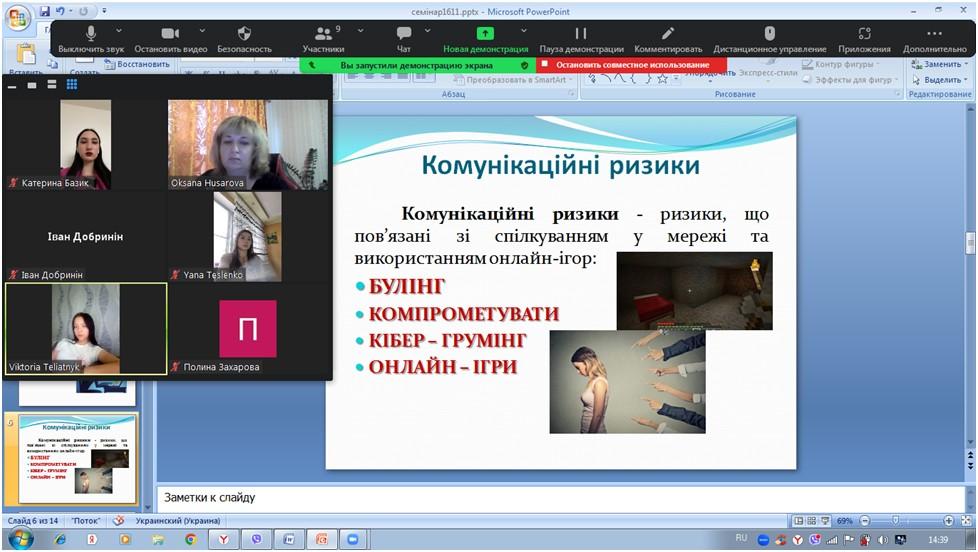
Task: Start Новая демонстрация screen share
Action: pyautogui.click(x=485, y=35)
